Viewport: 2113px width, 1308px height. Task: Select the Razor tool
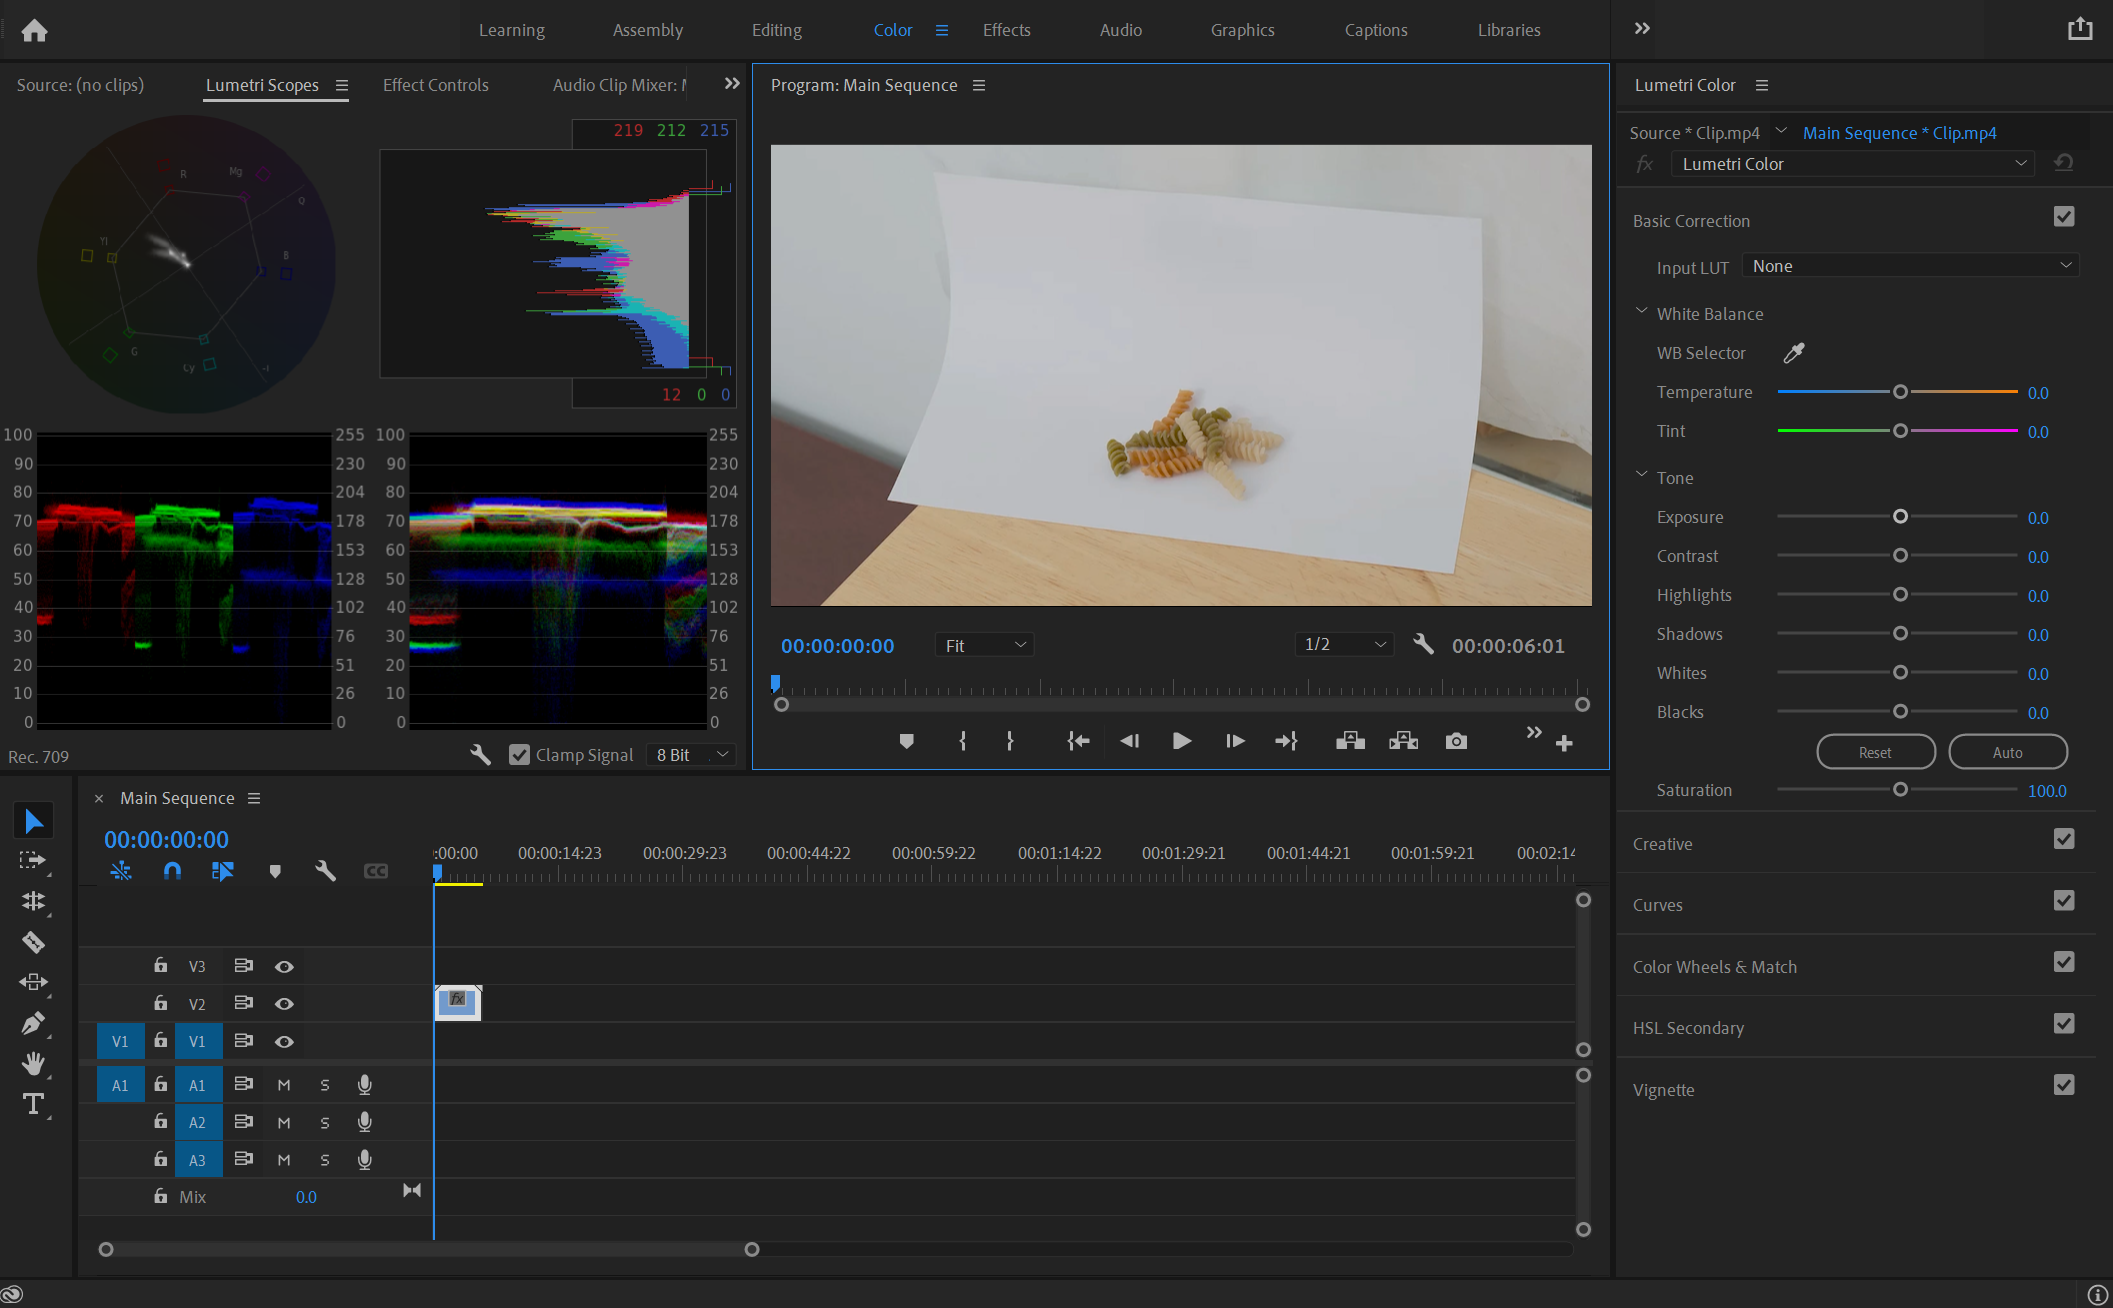pos(34,941)
